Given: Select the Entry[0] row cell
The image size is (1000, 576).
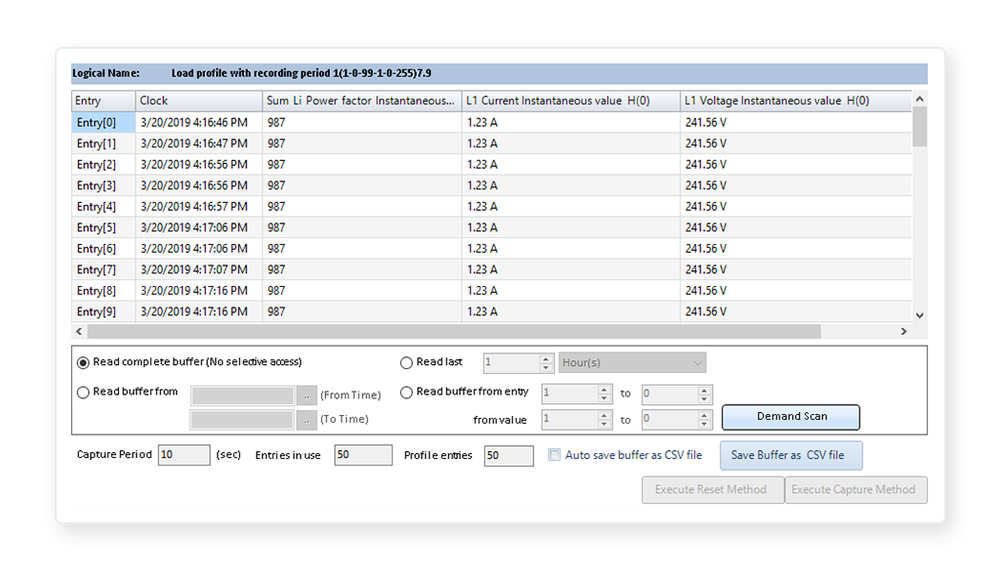Looking at the screenshot, I should pos(102,122).
